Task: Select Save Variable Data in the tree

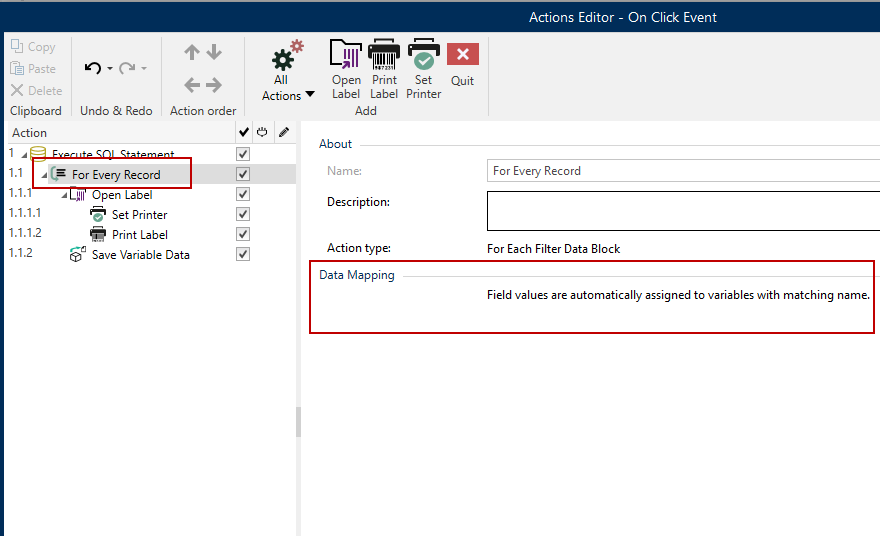Action: pos(140,255)
